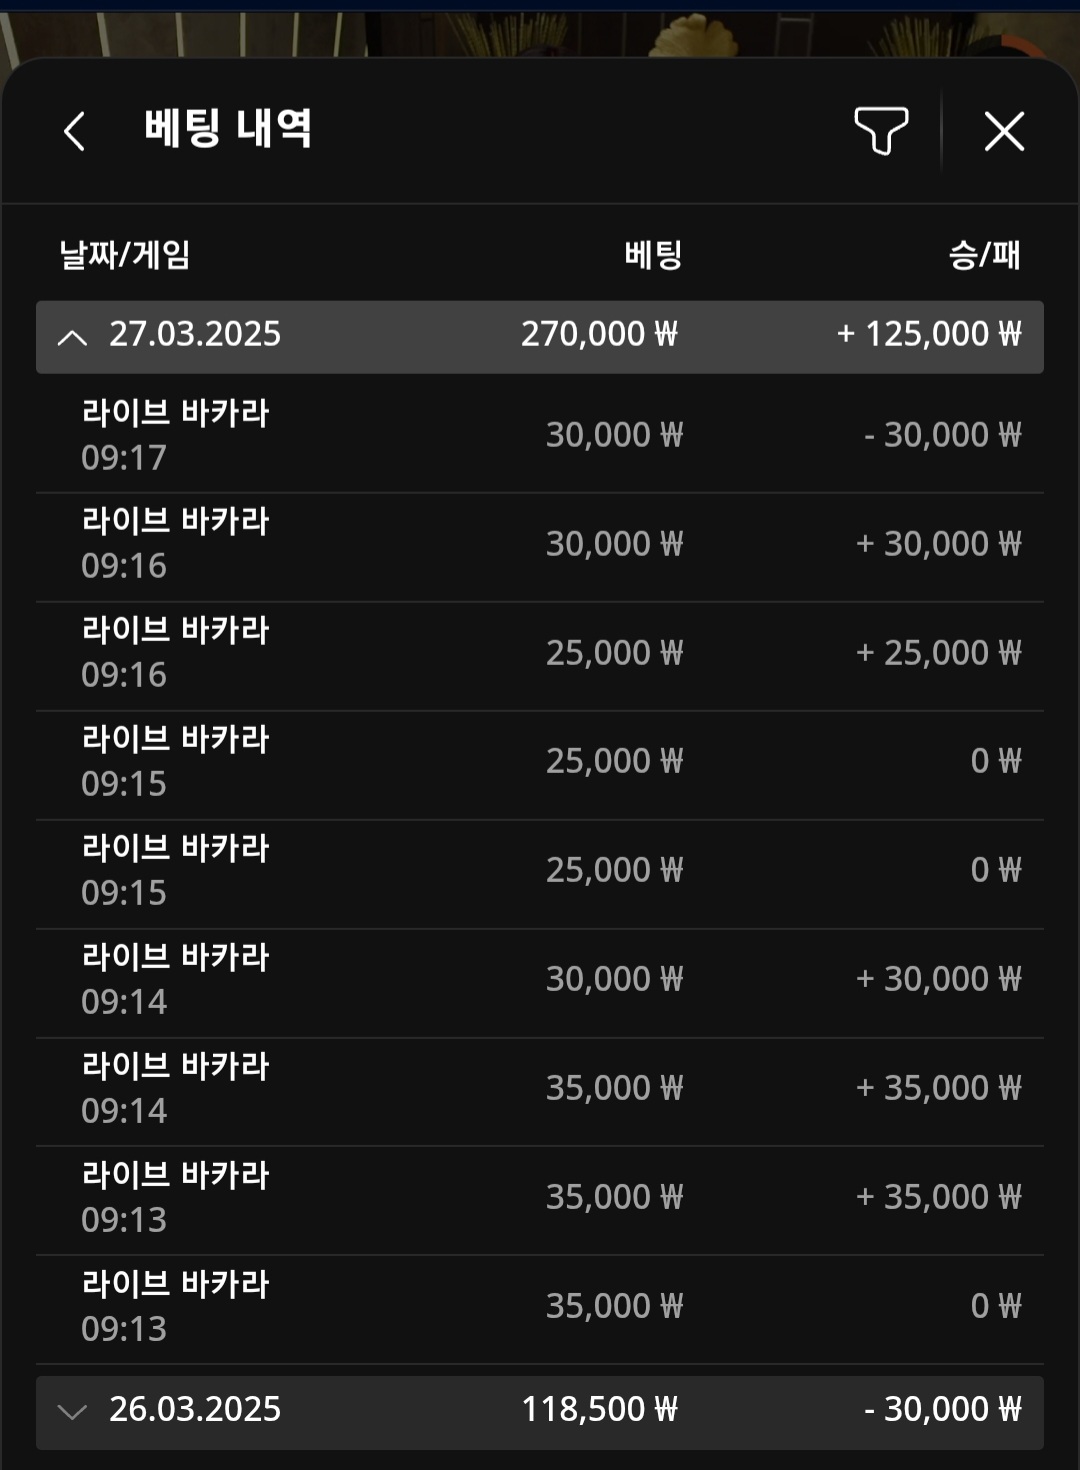
Task: Open the 09:13 bet with 0 ₩ result
Action: tap(540, 1306)
